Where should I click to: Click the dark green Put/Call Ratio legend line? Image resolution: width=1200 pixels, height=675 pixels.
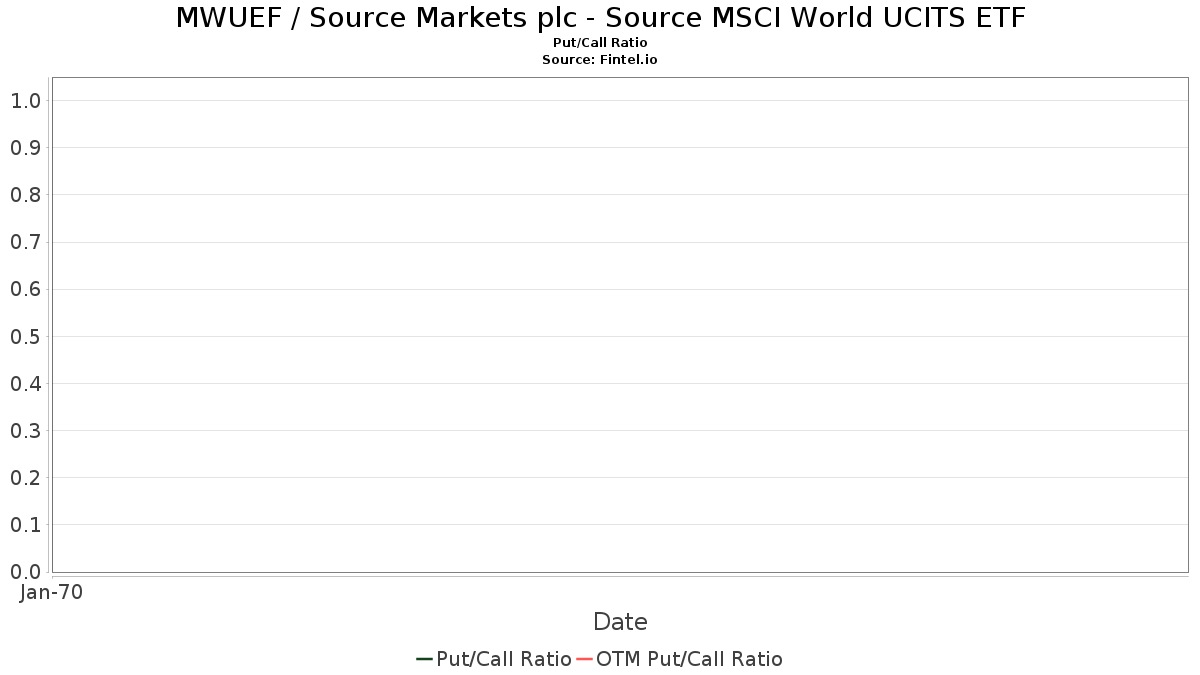(424, 659)
